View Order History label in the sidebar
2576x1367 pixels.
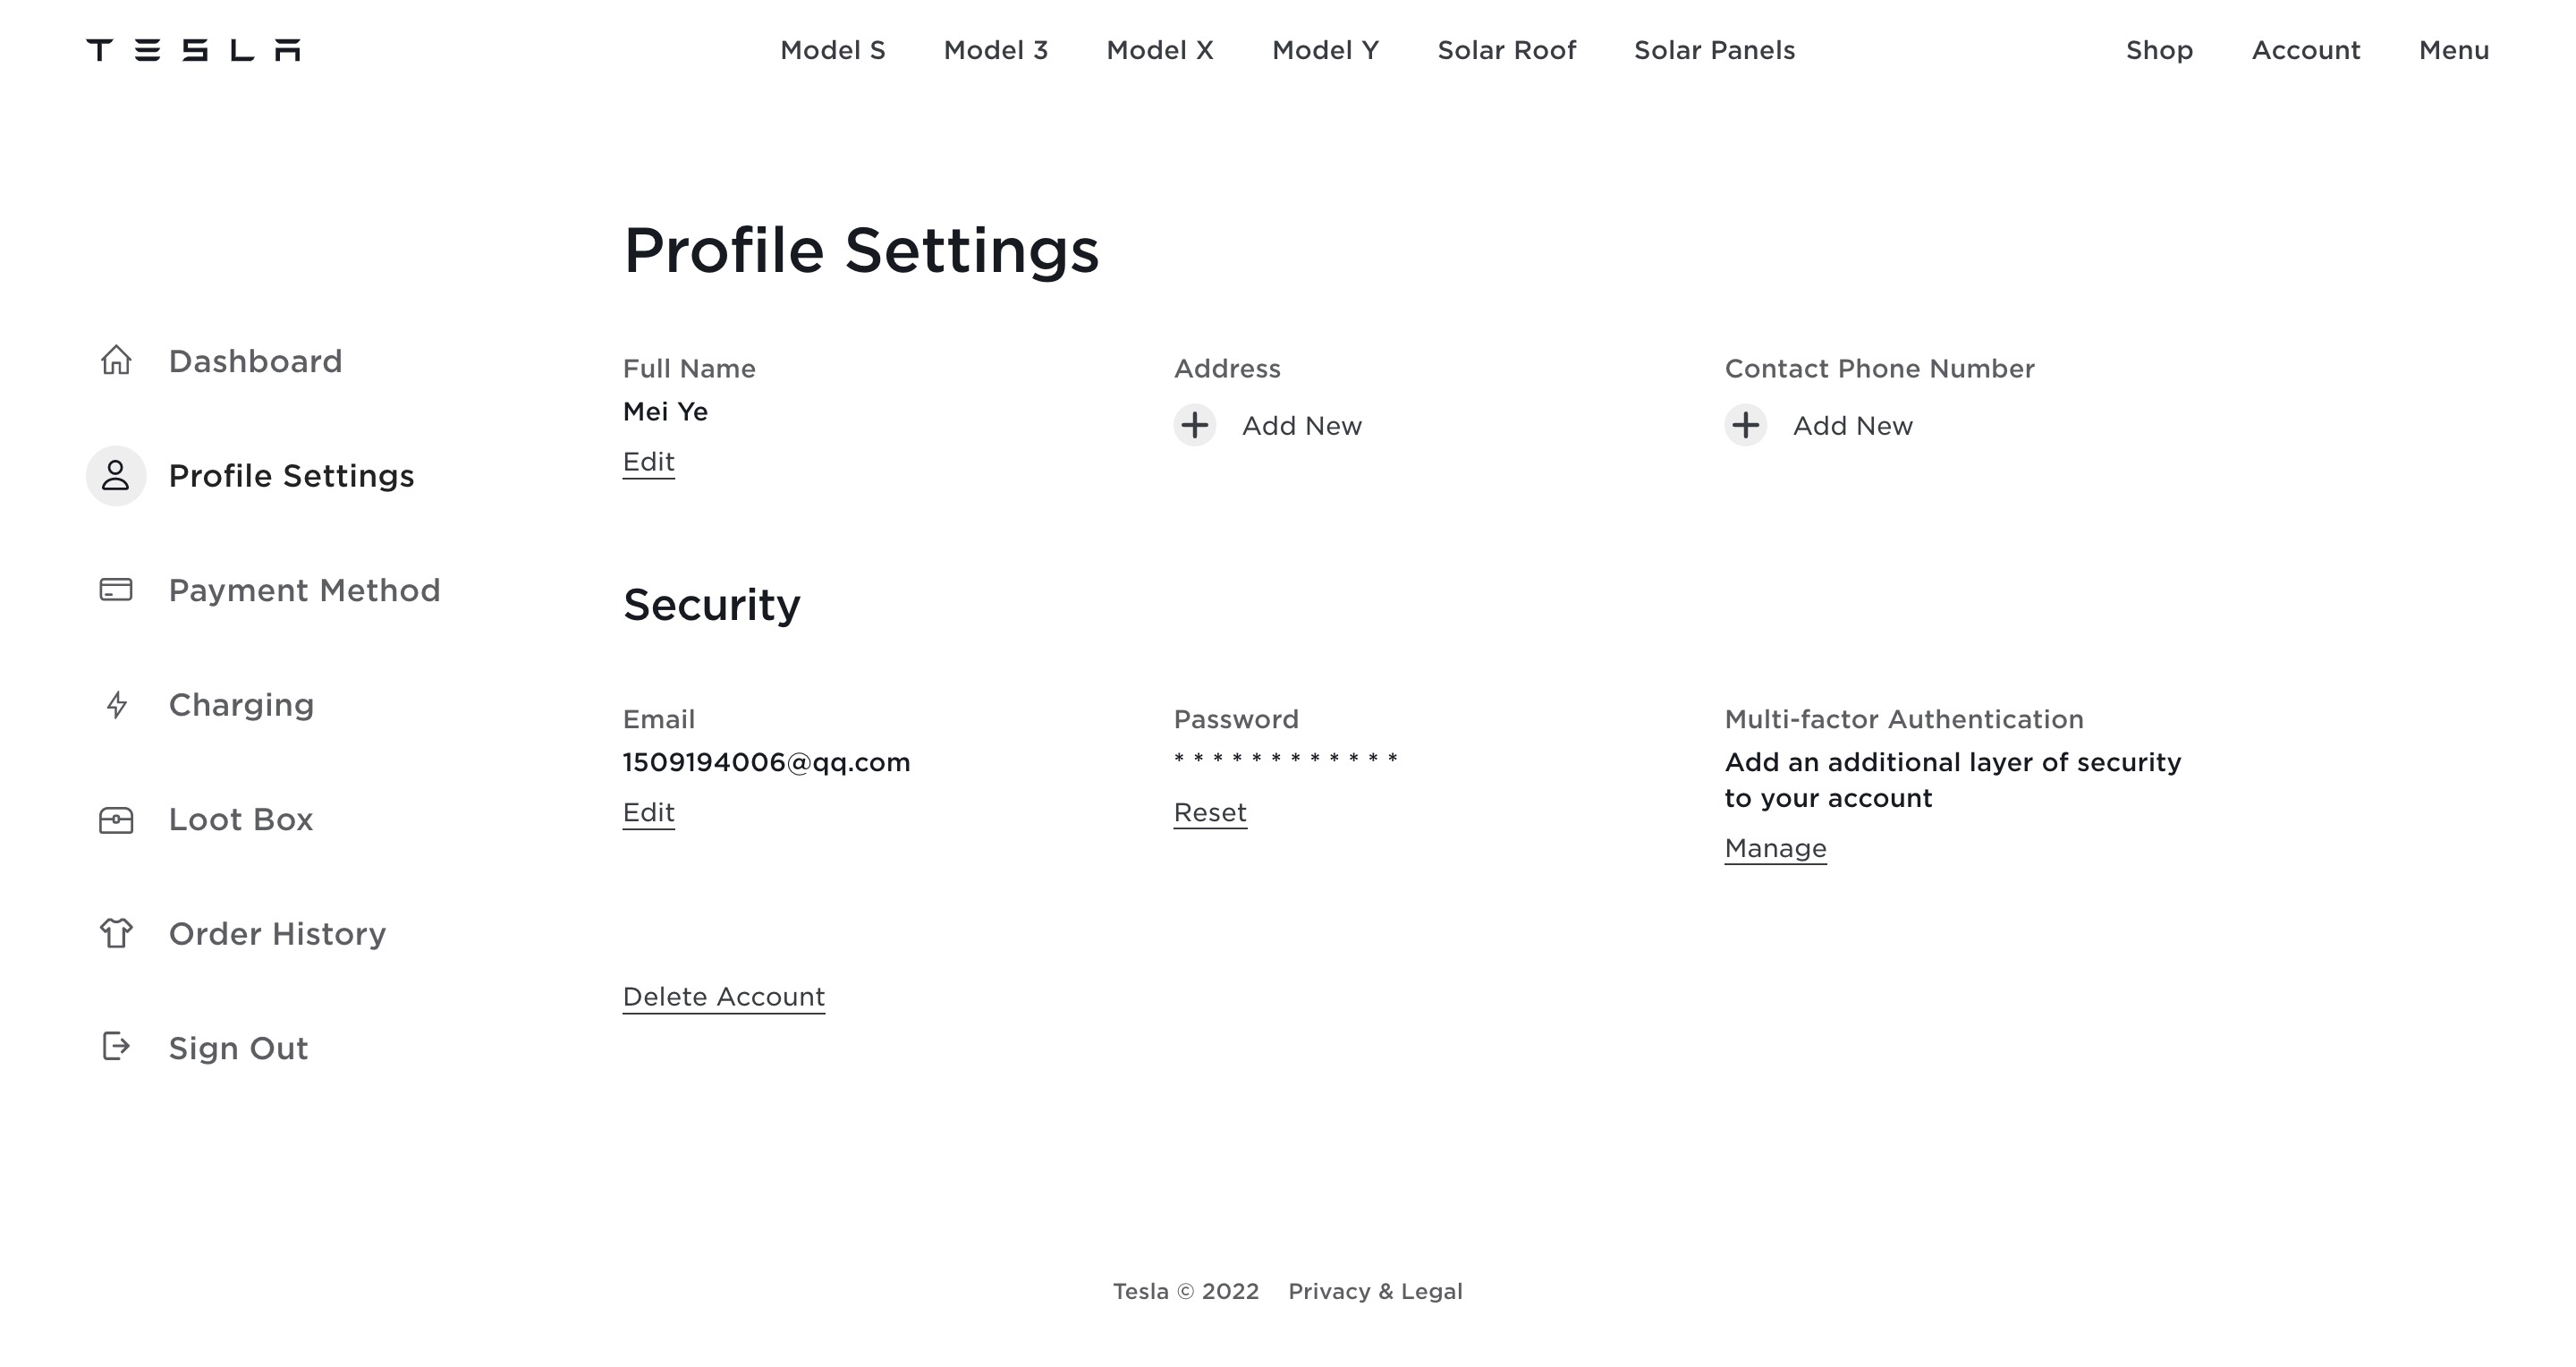277,934
